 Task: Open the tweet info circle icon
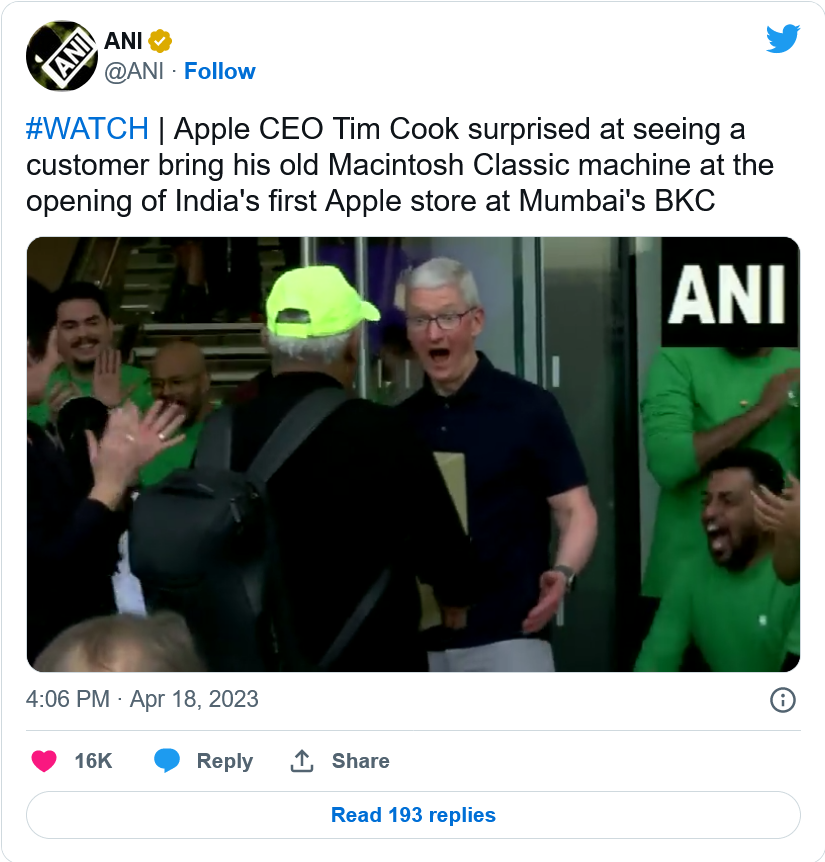coord(783,700)
